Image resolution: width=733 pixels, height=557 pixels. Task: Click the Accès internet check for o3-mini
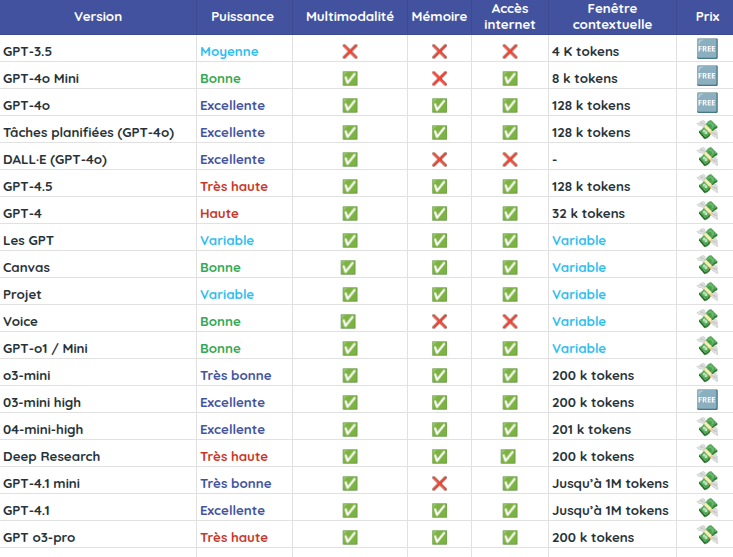[510, 376]
